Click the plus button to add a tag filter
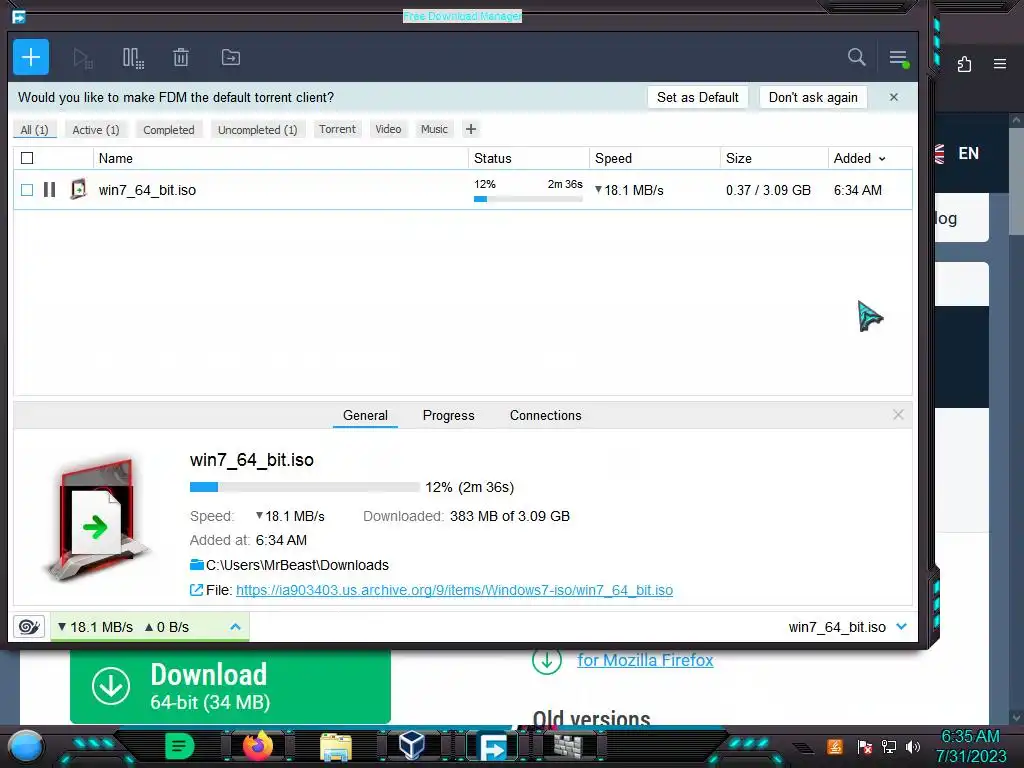1024x768 pixels. click(x=471, y=129)
